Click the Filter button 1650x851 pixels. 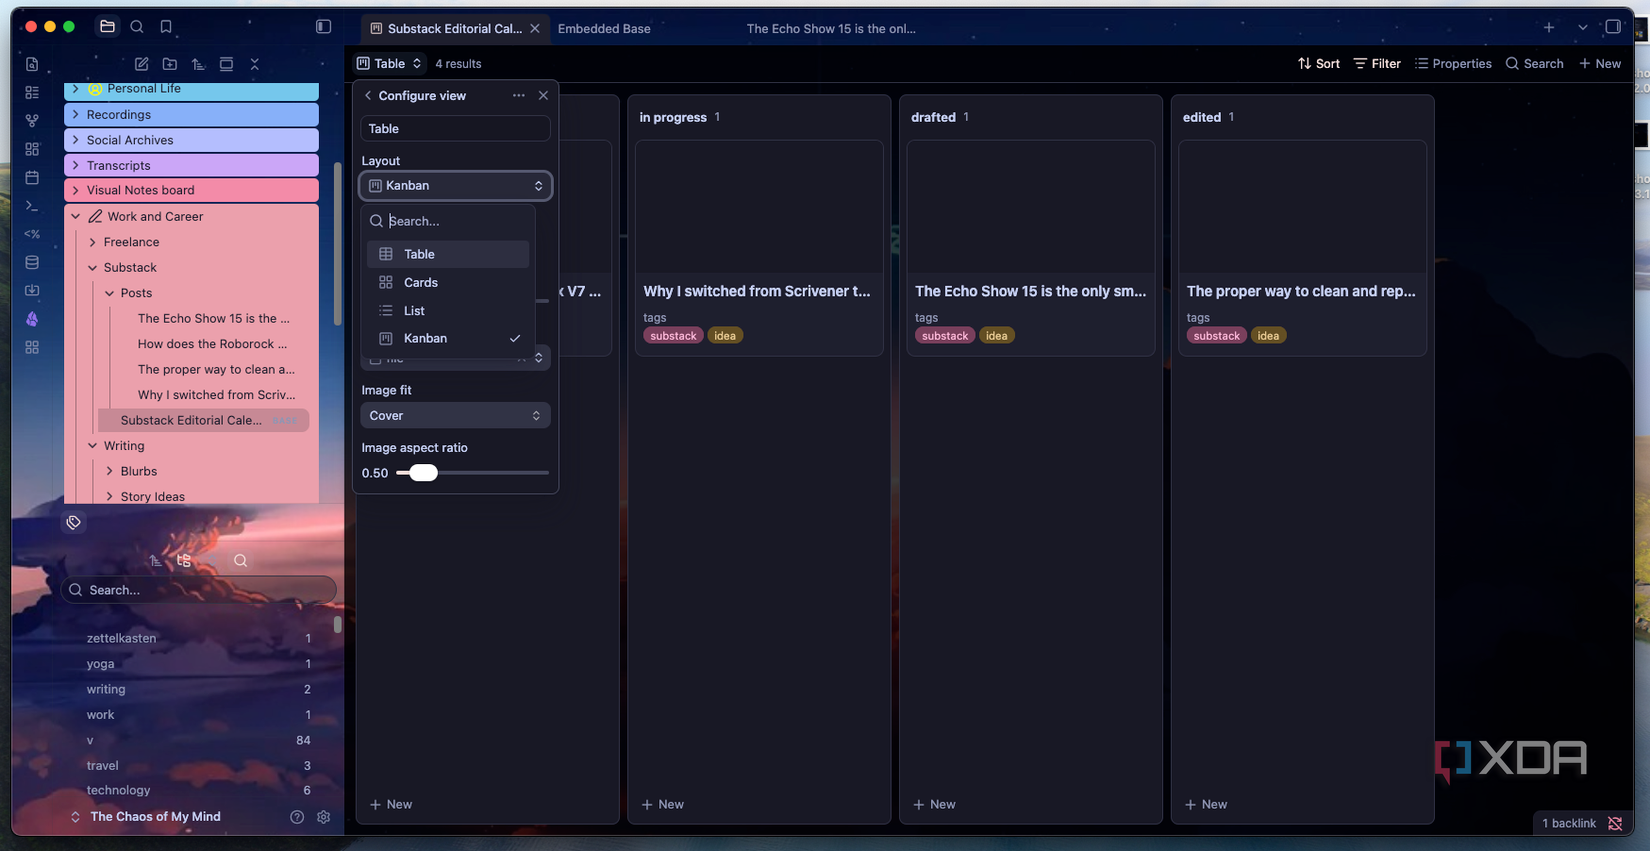pyautogui.click(x=1377, y=64)
